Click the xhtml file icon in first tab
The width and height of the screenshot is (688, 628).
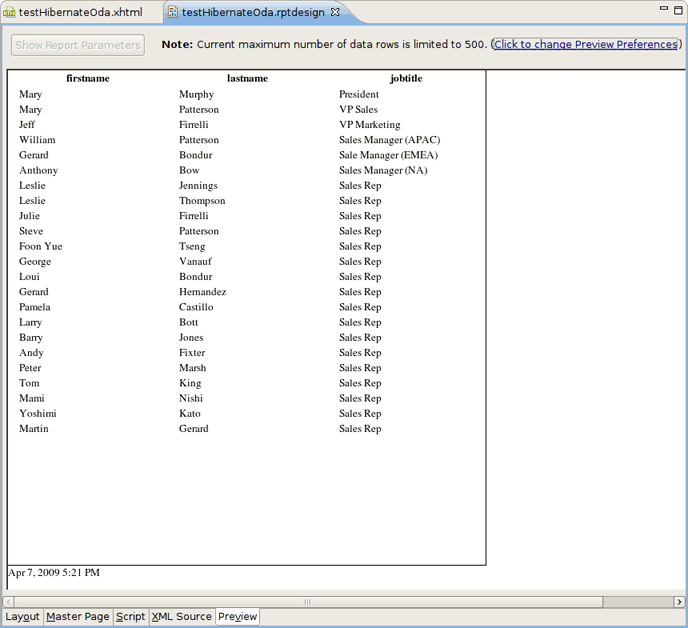(9, 12)
